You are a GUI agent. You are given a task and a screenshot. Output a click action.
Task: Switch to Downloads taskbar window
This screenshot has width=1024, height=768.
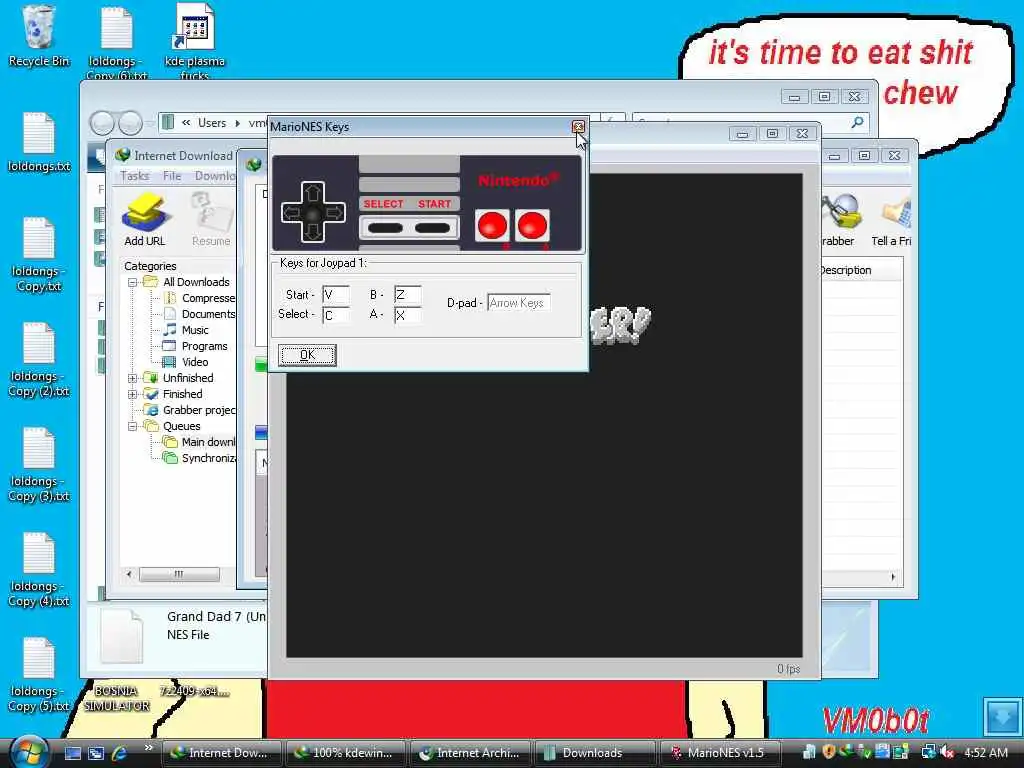click(x=594, y=753)
